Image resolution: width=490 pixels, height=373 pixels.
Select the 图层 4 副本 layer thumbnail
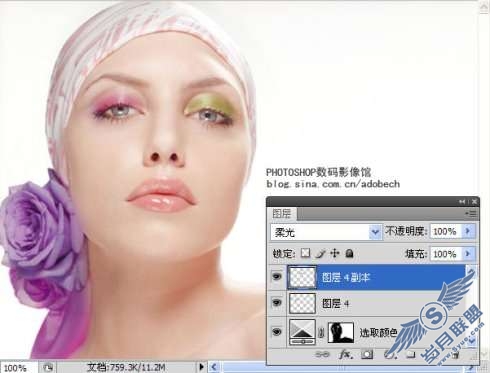(302, 277)
